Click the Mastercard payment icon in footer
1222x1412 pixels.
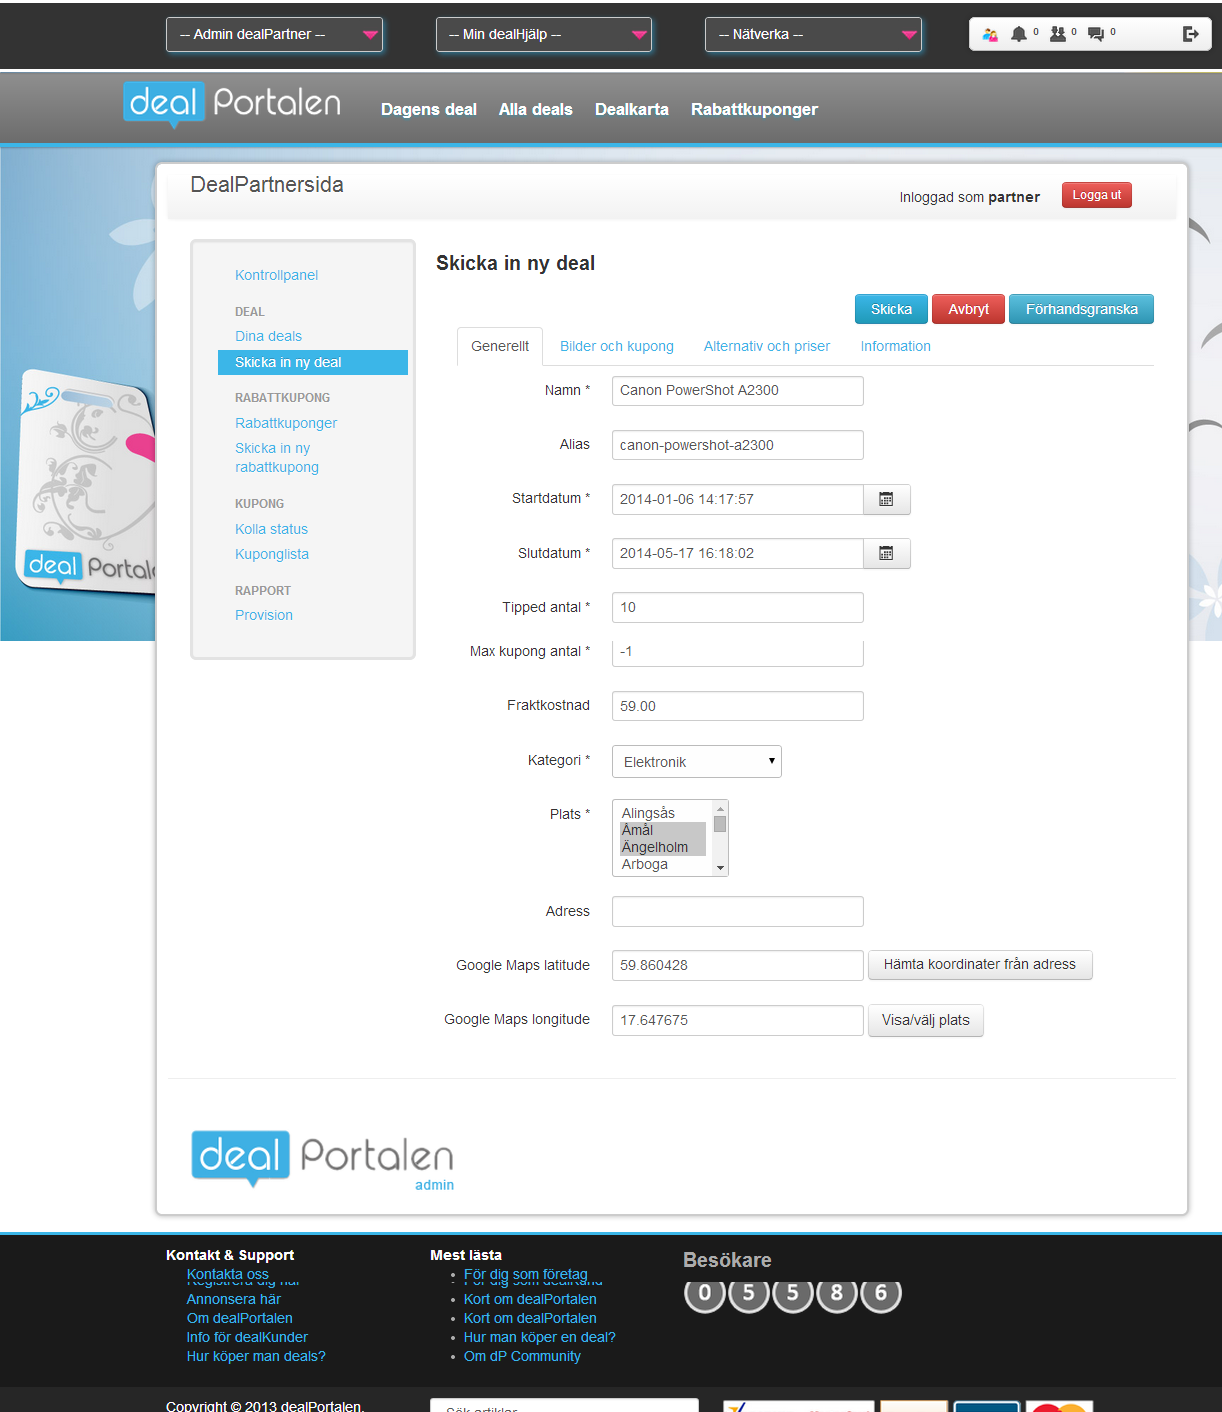coord(1058,1406)
